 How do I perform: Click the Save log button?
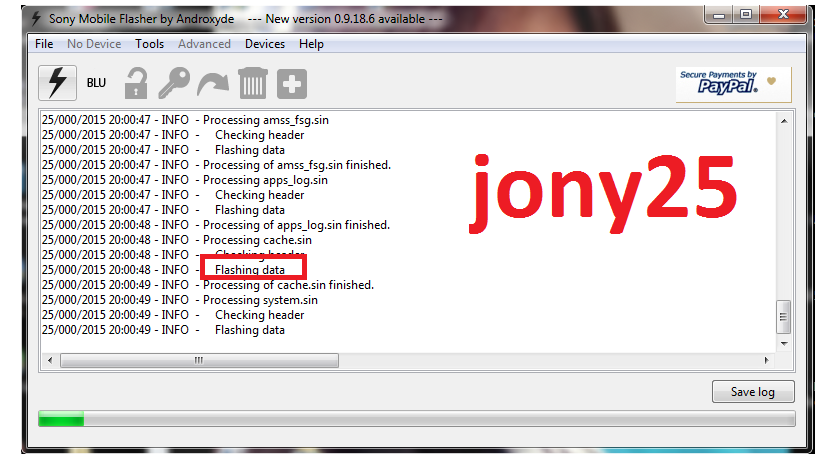[x=752, y=392]
